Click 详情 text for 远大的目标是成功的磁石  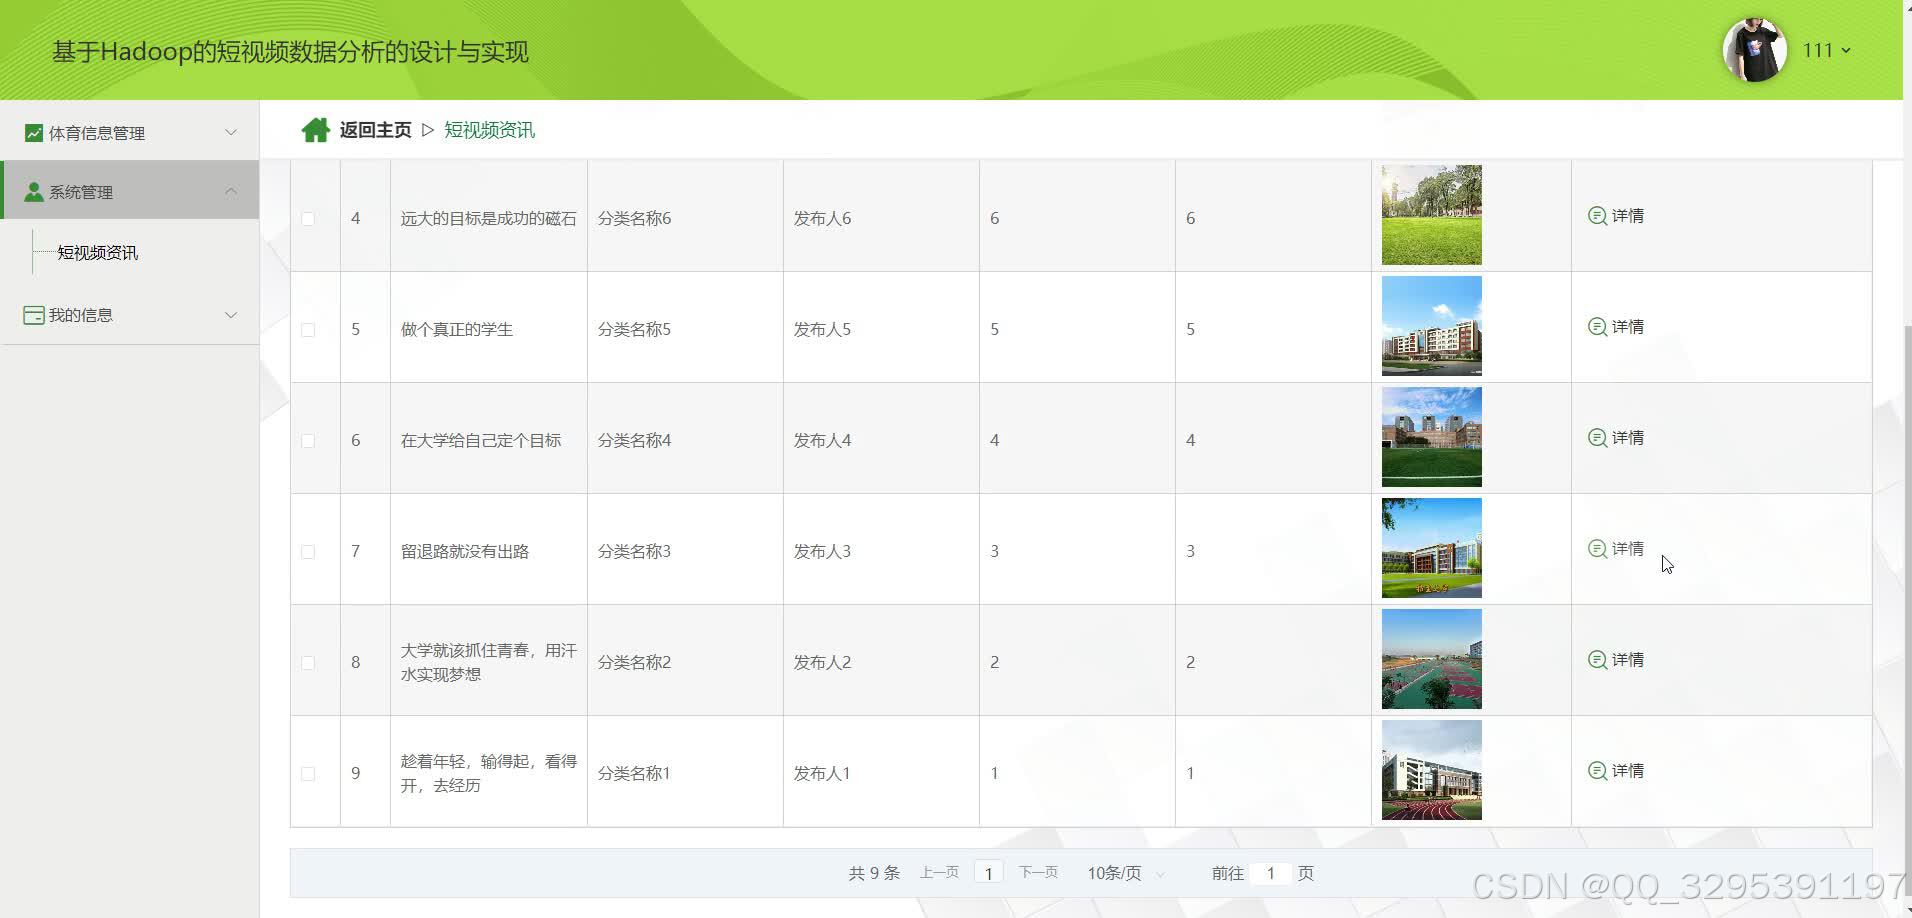(1628, 216)
